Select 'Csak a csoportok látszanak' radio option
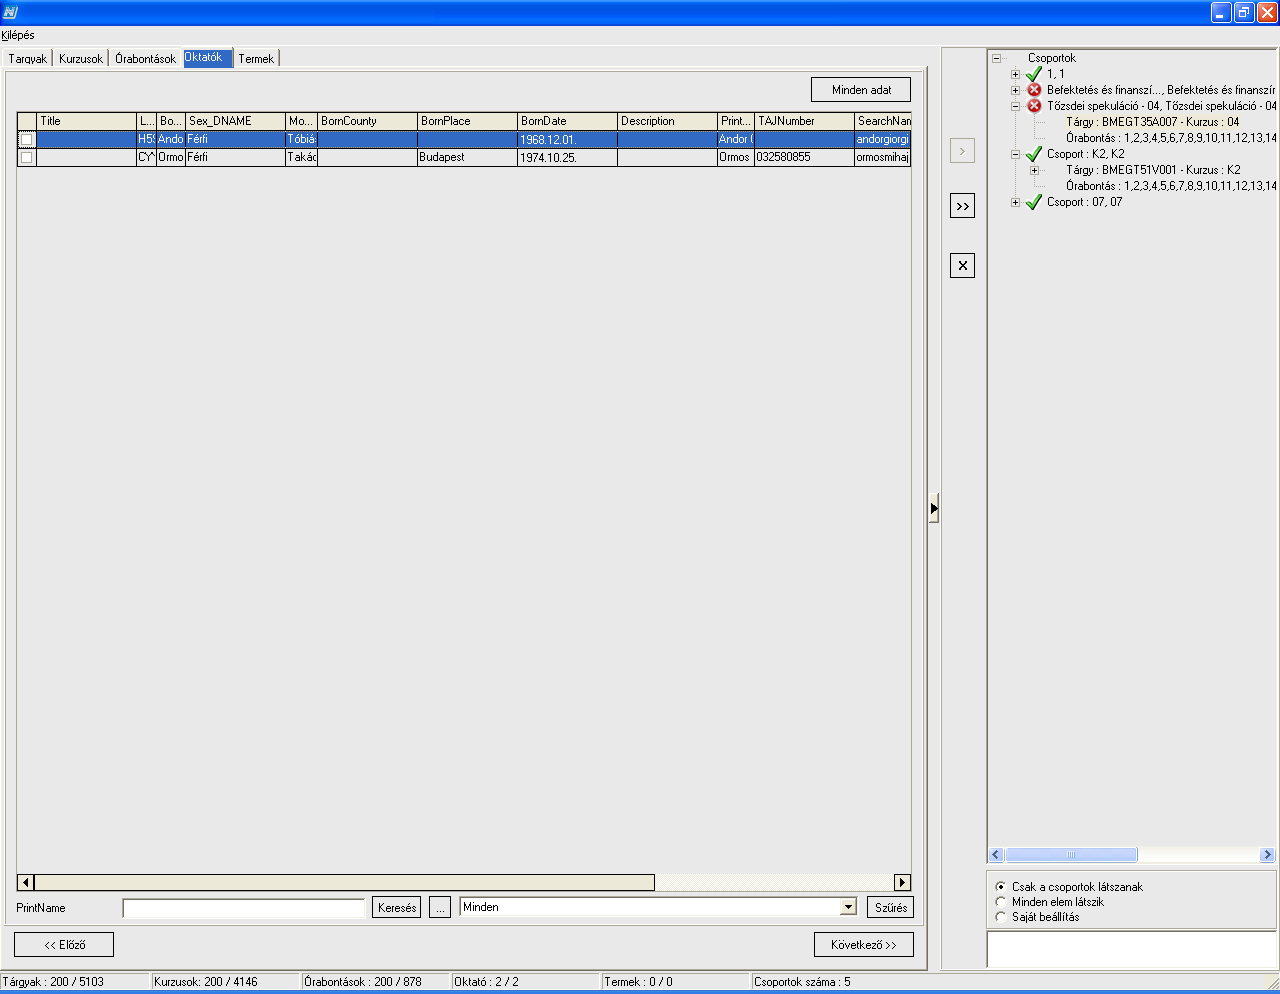Viewport: 1280px width, 994px height. pos(1000,887)
